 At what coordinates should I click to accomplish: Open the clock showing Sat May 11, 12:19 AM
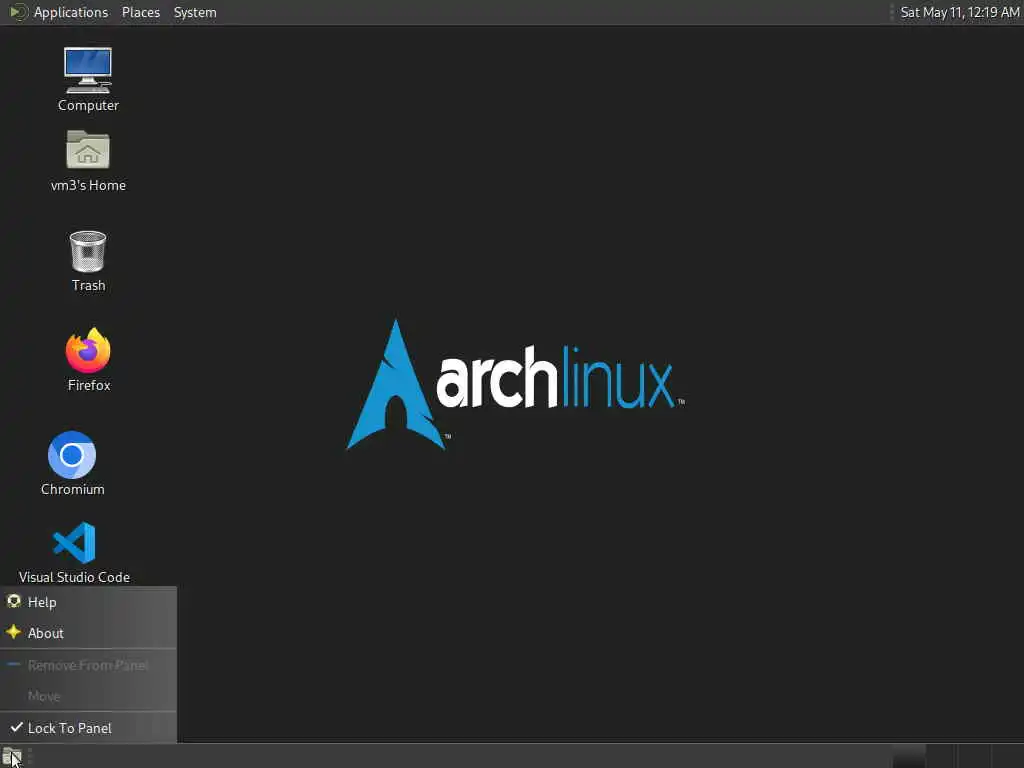pyautogui.click(x=959, y=12)
